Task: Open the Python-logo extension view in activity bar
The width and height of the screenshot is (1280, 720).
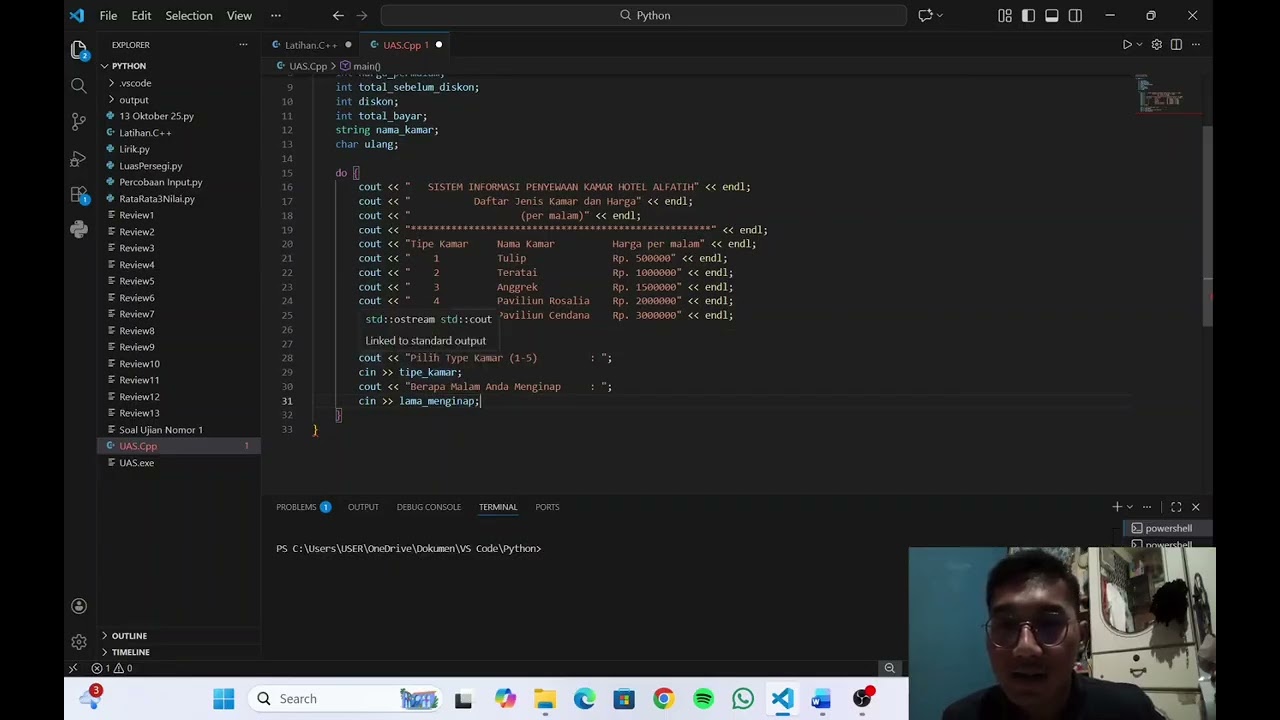Action: [x=79, y=230]
